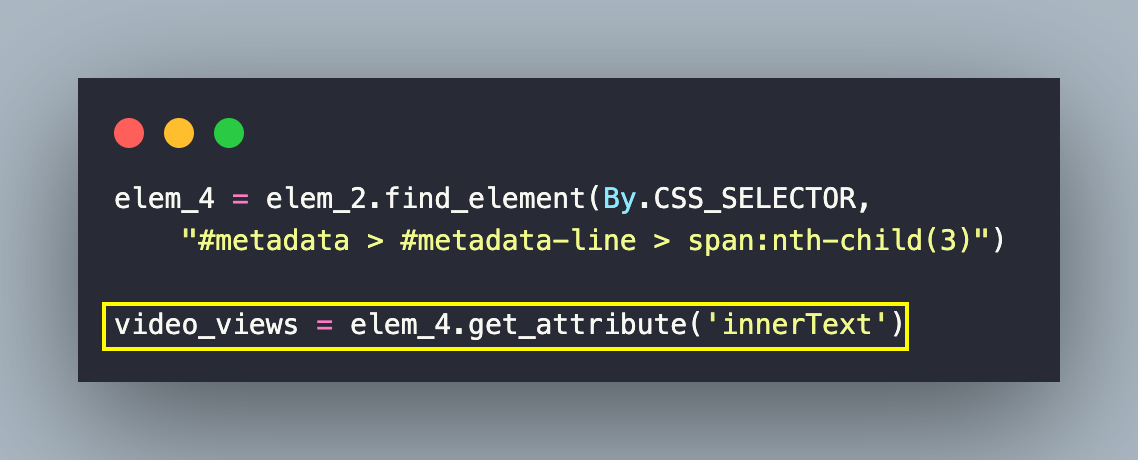The height and width of the screenshot is (460, 1138).
Task: Click the video_views variable name
Action: pyautogui.click(x=206, y=326)
